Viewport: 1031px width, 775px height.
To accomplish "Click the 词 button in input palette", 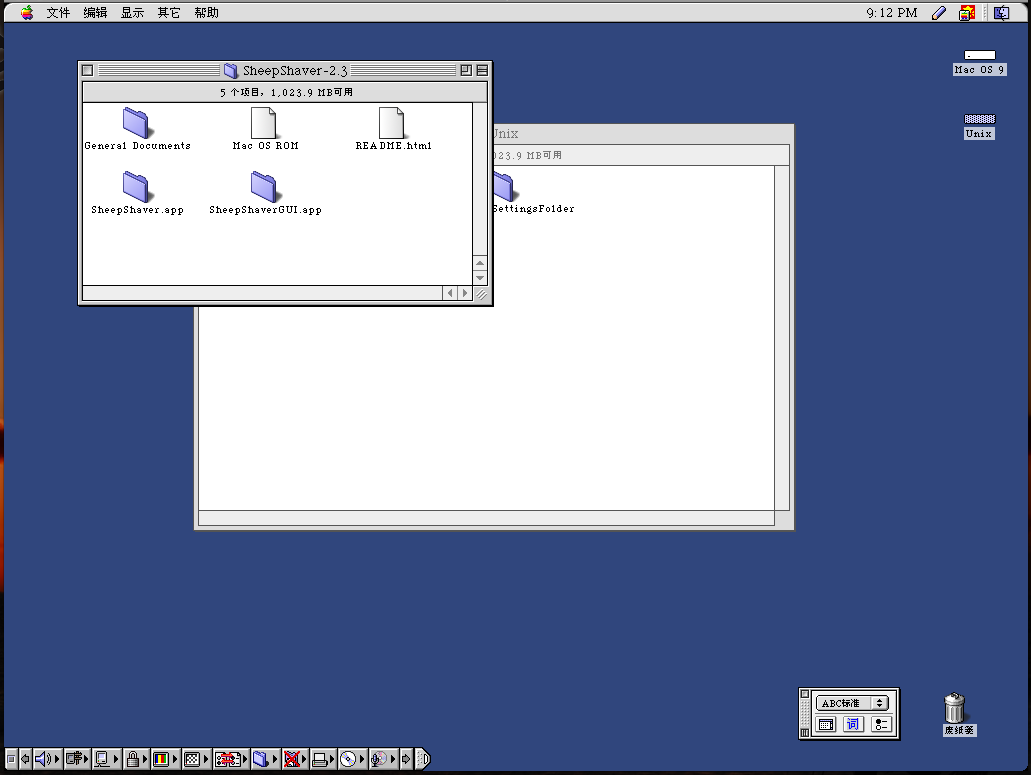I will [853, 724].
